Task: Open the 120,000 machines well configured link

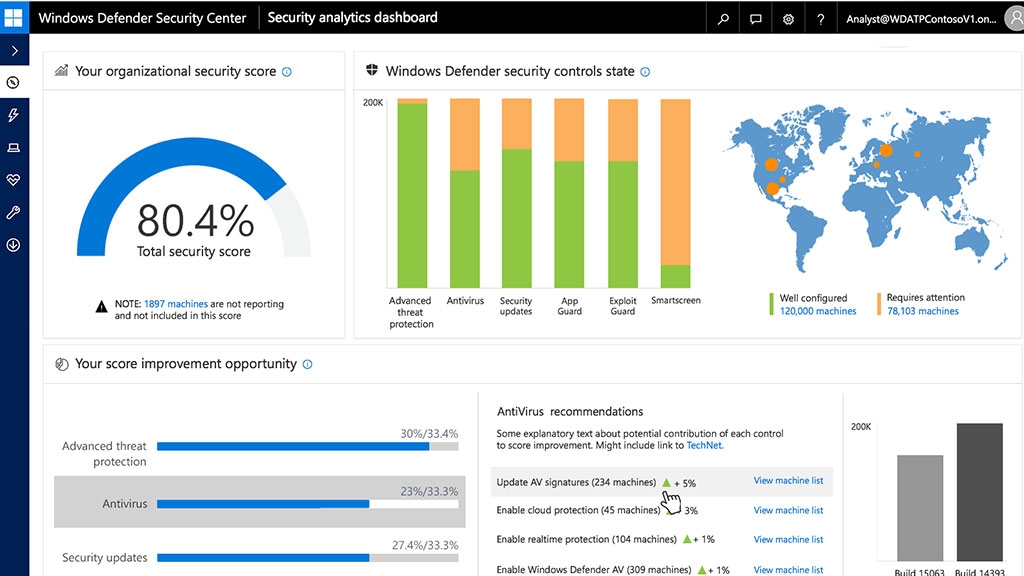Action: (x=818, y=311)
